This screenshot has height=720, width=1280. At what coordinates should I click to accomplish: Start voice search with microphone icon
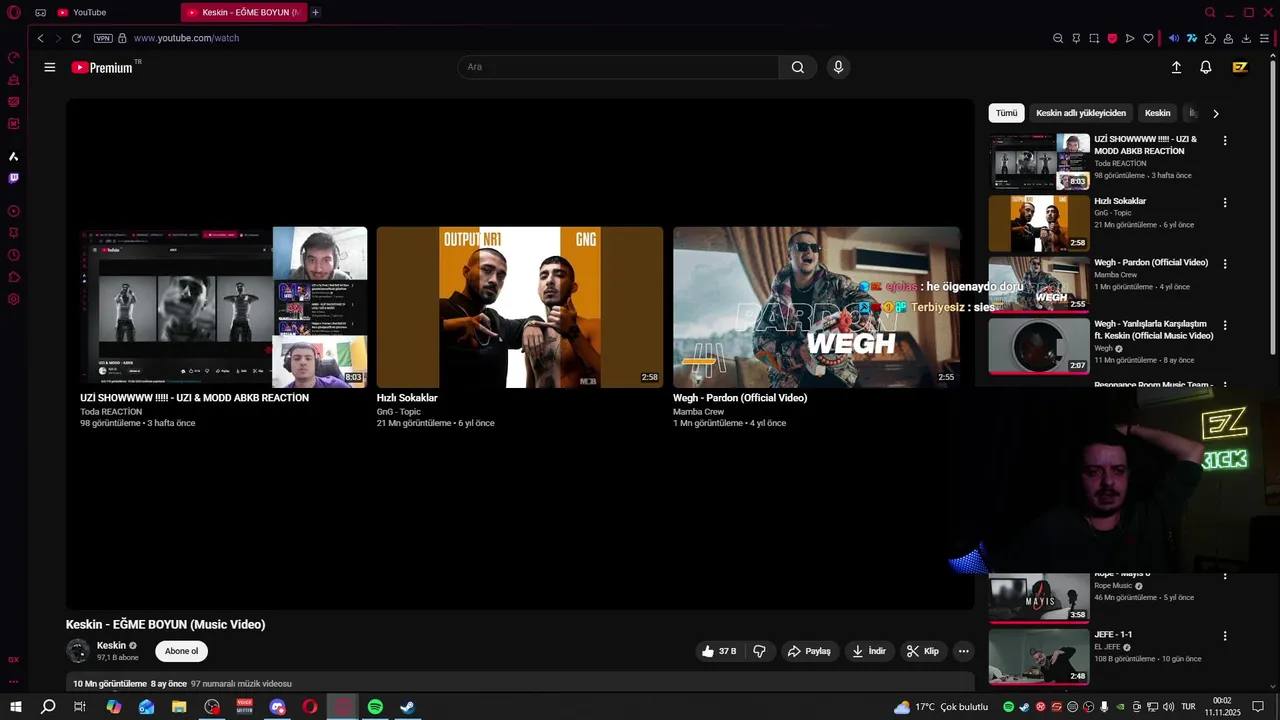pos(838,67)
